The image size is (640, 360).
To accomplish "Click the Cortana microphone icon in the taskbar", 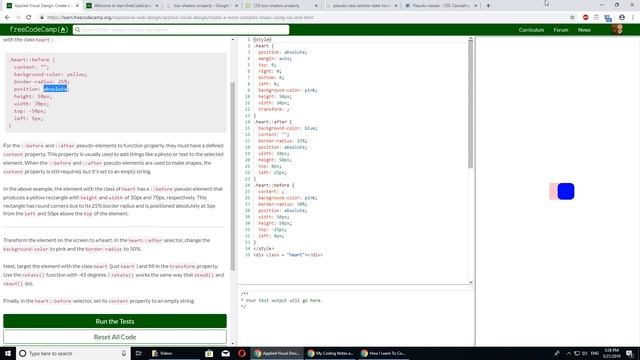I will pos(124,353).
